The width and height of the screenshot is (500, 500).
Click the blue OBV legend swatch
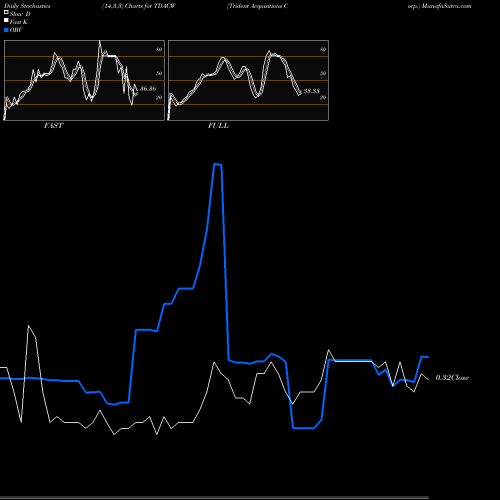(x=6, y=30)
